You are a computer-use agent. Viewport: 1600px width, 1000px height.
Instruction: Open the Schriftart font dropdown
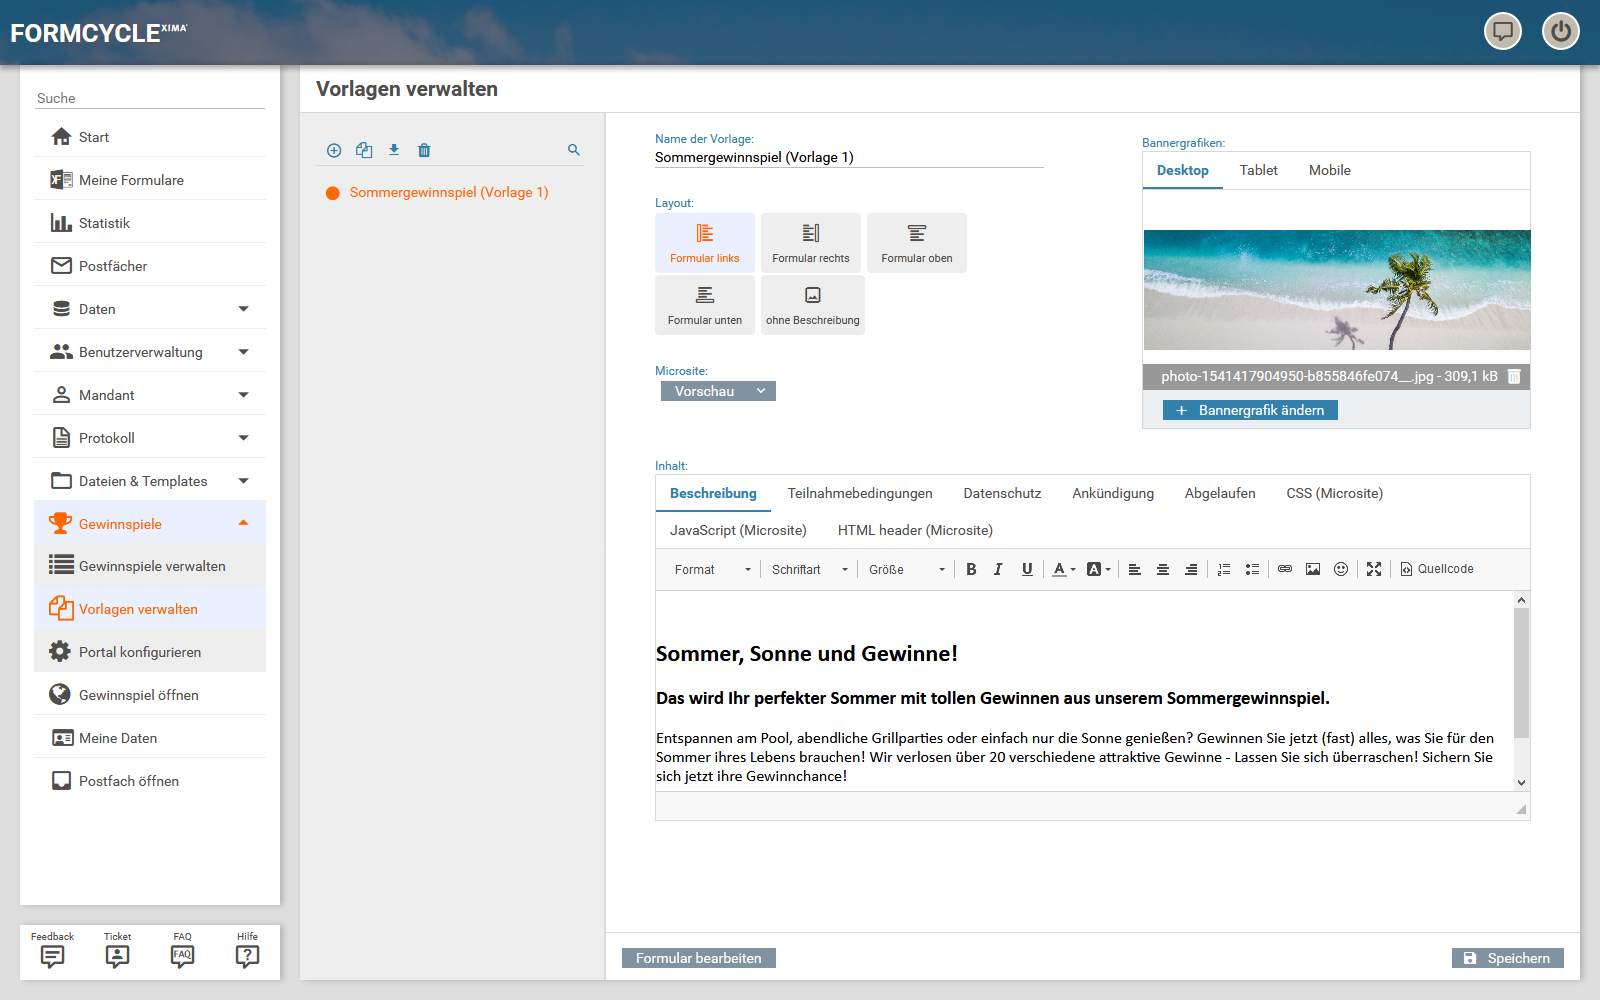point(809,569)
